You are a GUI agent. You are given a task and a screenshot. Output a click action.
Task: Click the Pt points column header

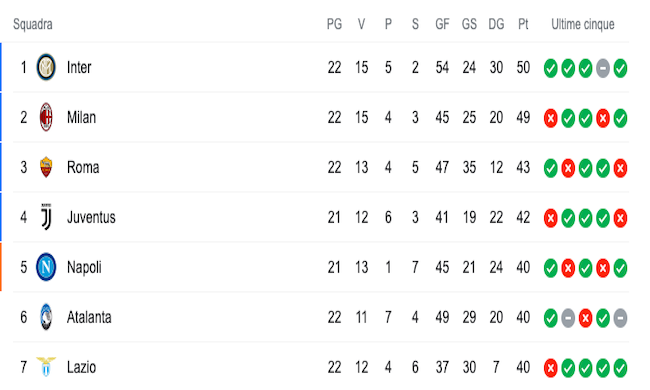(x=523, y=24)
